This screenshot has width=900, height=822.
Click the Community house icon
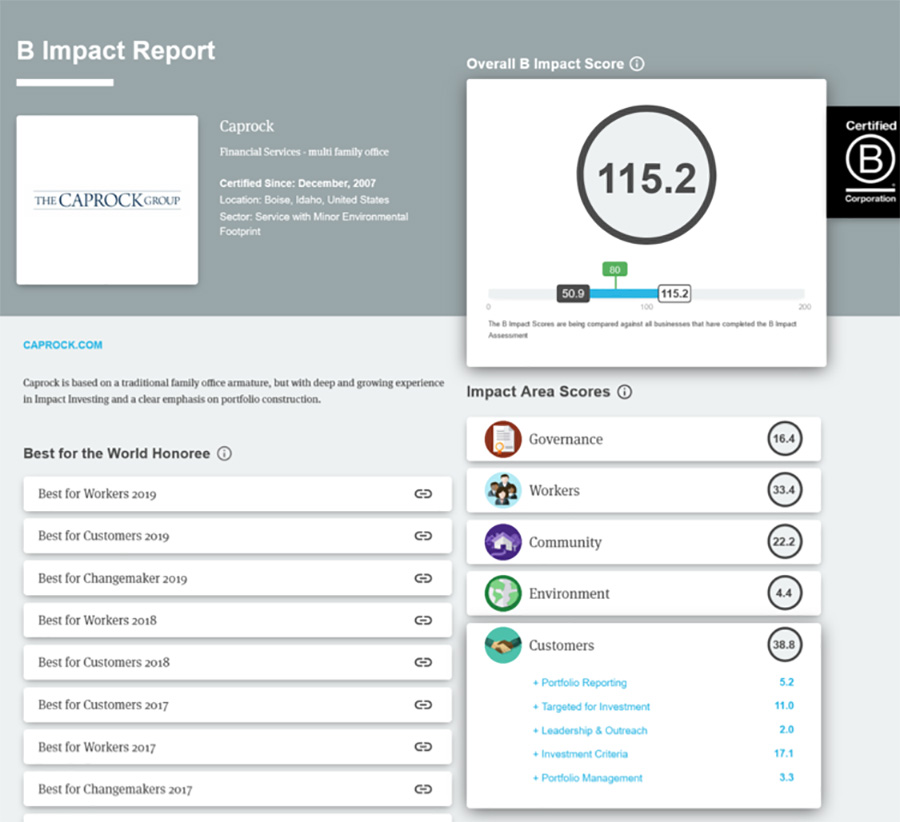point(503,542)
